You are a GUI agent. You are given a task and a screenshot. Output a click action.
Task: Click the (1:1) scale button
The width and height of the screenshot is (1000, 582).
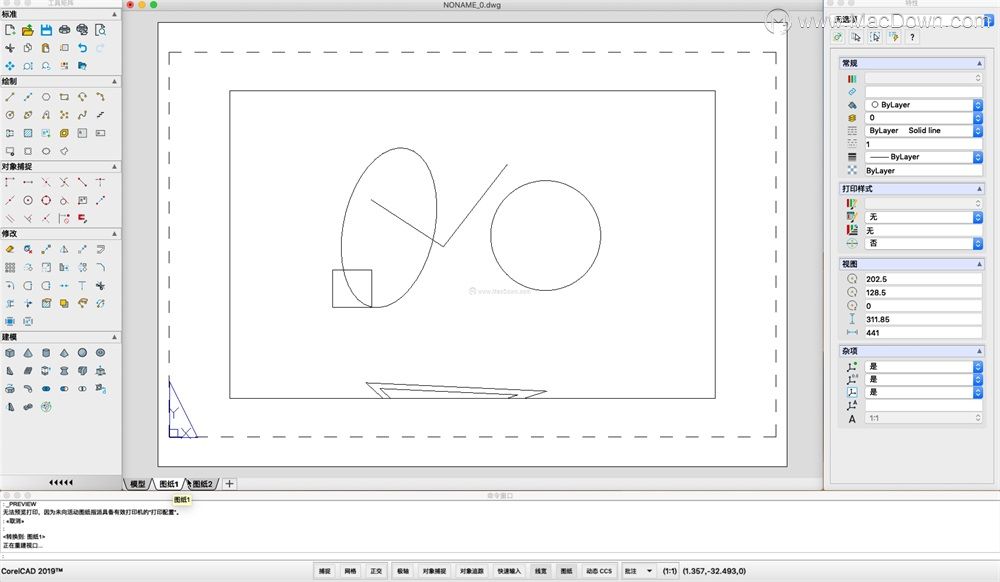(x=670, y=571)
